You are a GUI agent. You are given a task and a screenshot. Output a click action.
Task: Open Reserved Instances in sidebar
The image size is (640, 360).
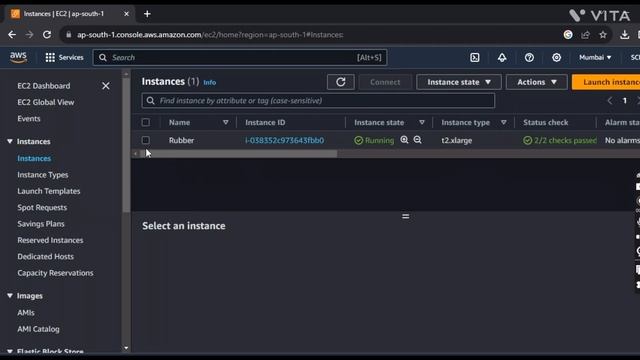pos(50,240)
